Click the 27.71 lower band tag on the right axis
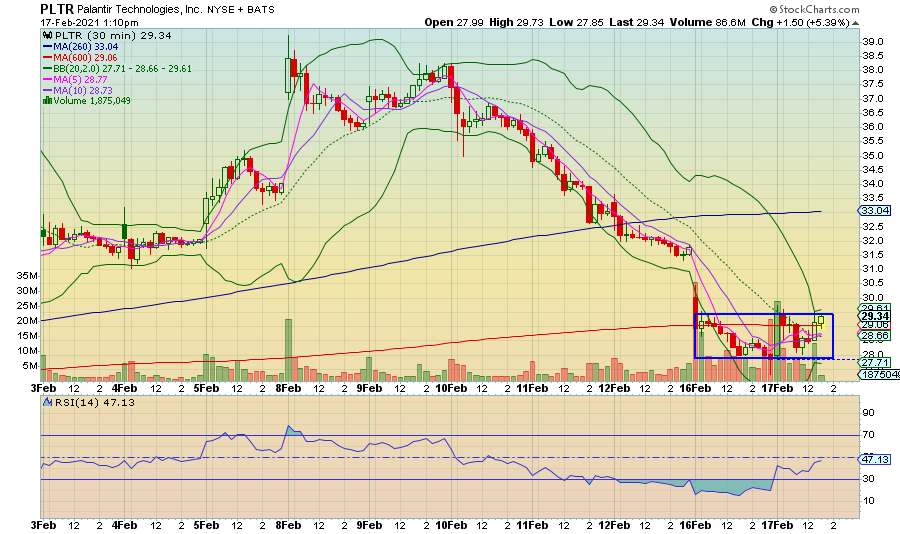Image resolution: width=900 pixels, height=534 pixels. point(875,362)
